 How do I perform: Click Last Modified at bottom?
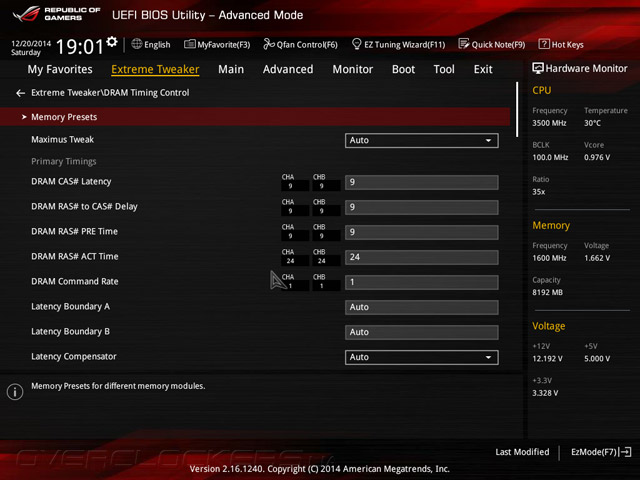click(x=522, y=452)
